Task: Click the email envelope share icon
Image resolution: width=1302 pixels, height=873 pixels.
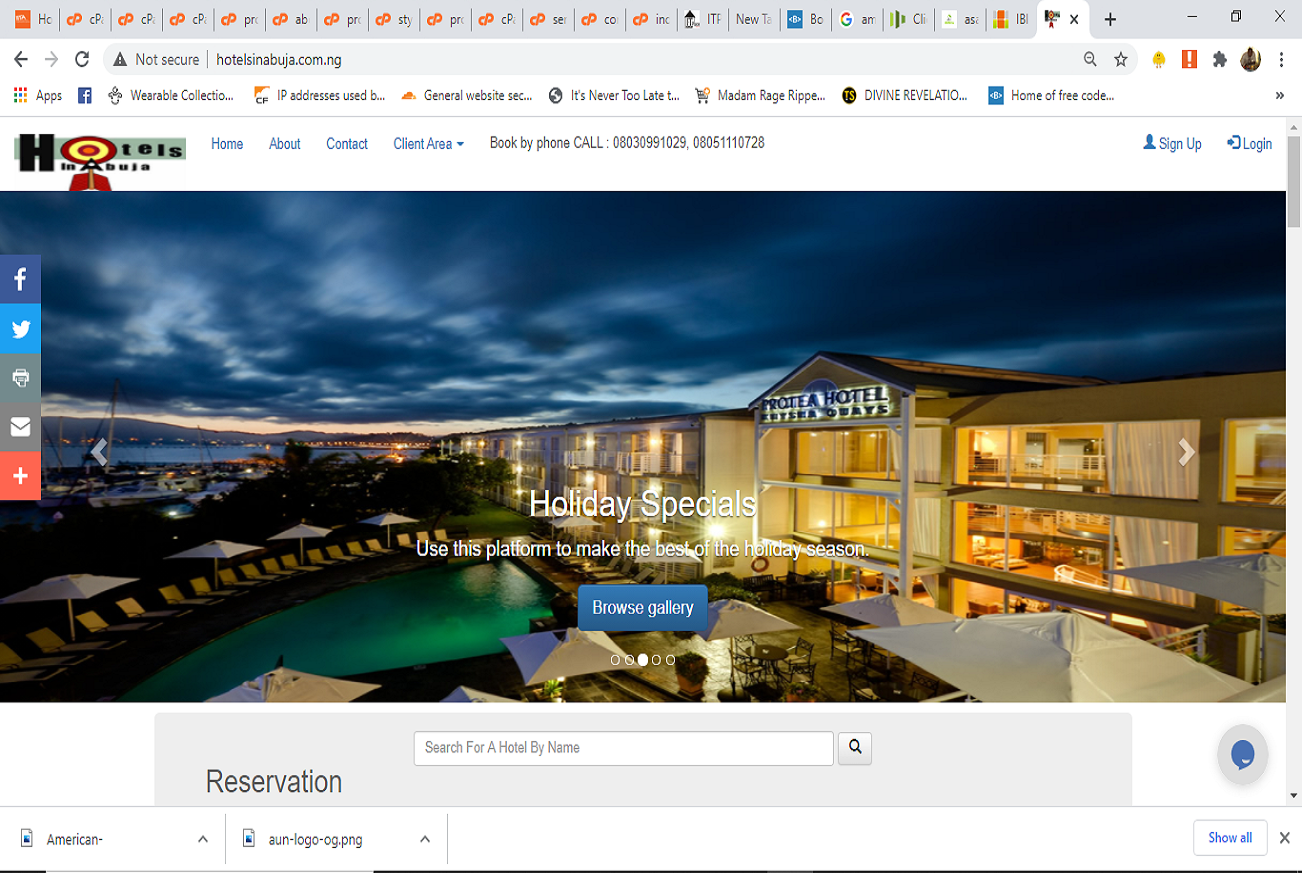Action: [x=20, y=426]
